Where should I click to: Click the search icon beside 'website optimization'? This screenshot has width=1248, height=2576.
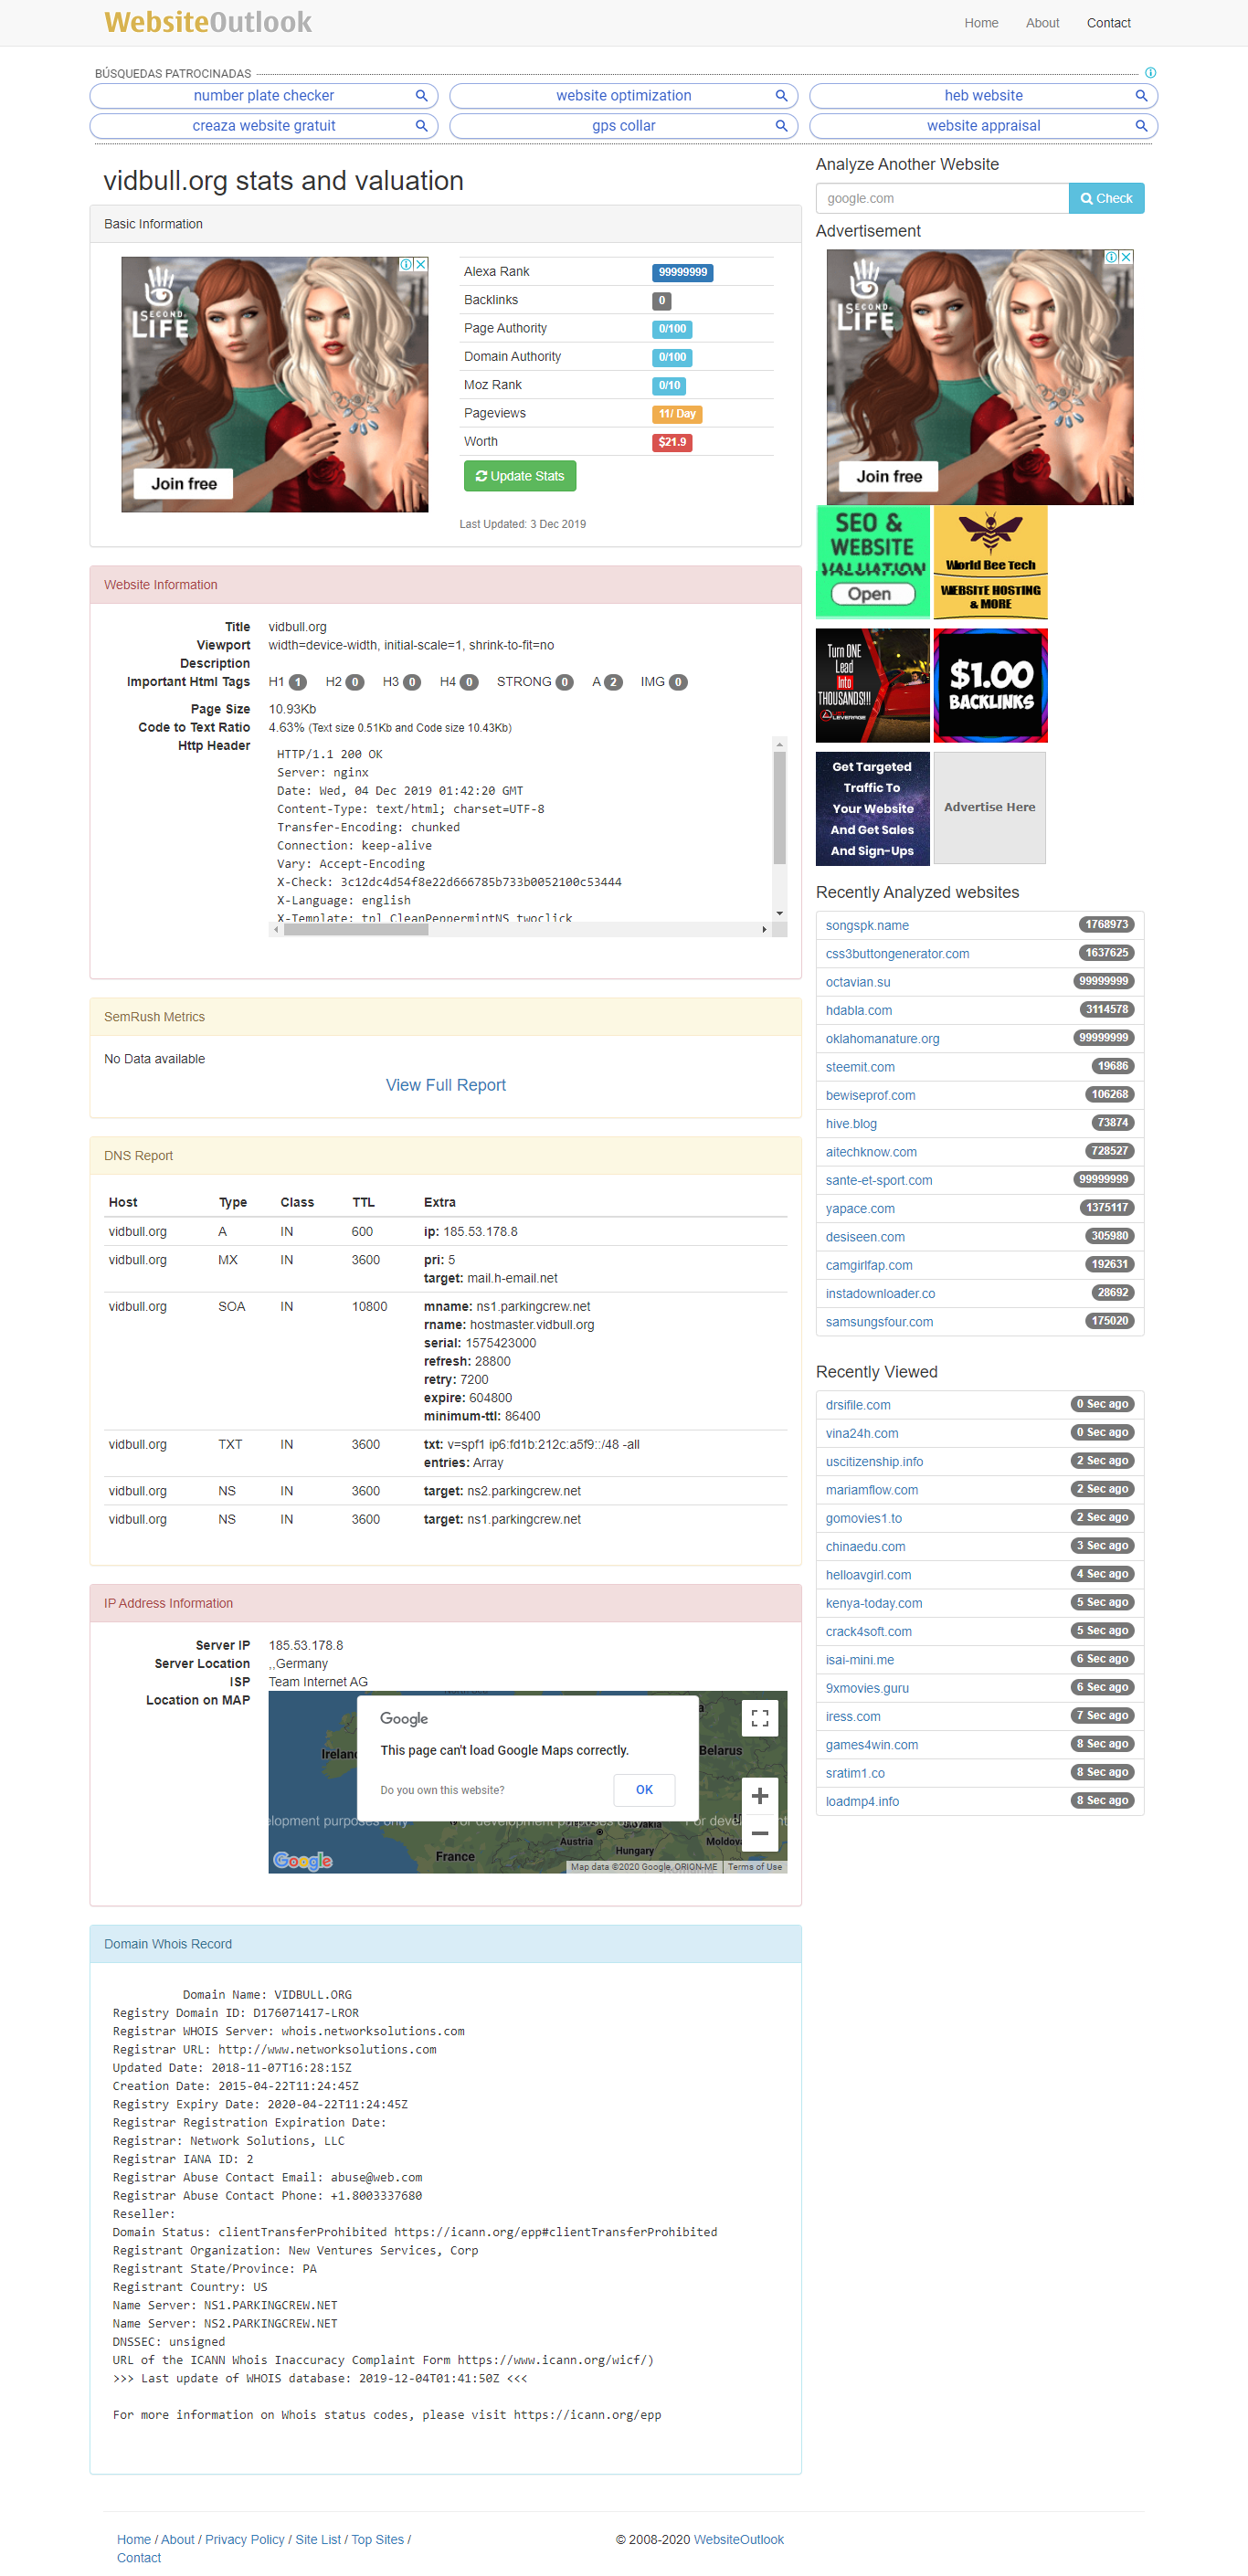[x=781, y=96]
